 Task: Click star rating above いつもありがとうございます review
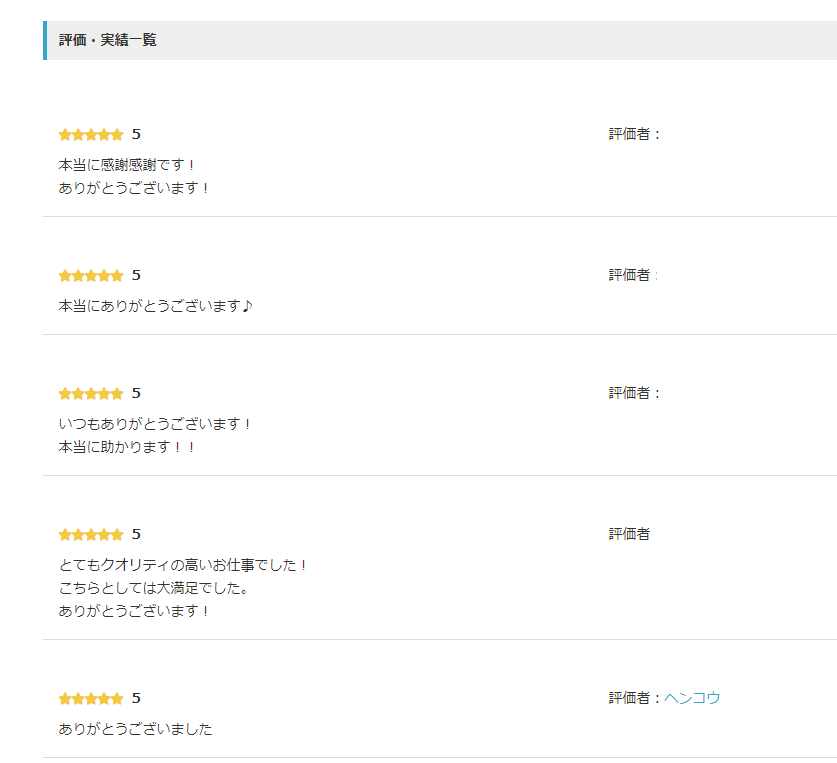[91, 393]
